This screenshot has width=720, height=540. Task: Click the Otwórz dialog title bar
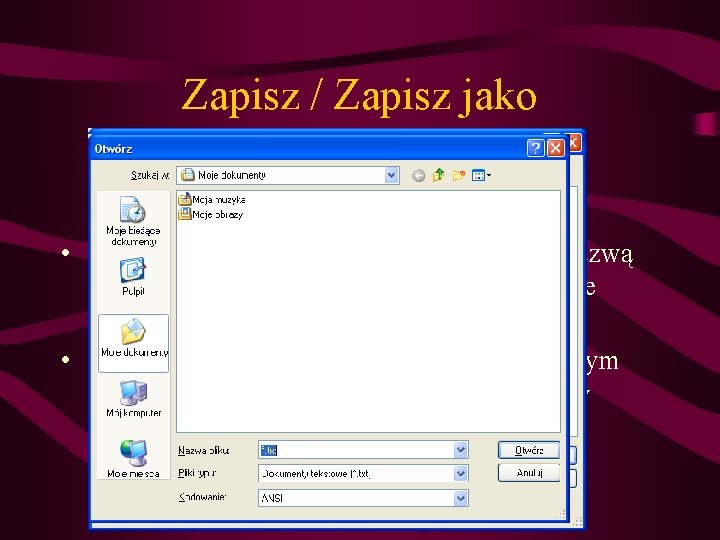pos(308,148)
